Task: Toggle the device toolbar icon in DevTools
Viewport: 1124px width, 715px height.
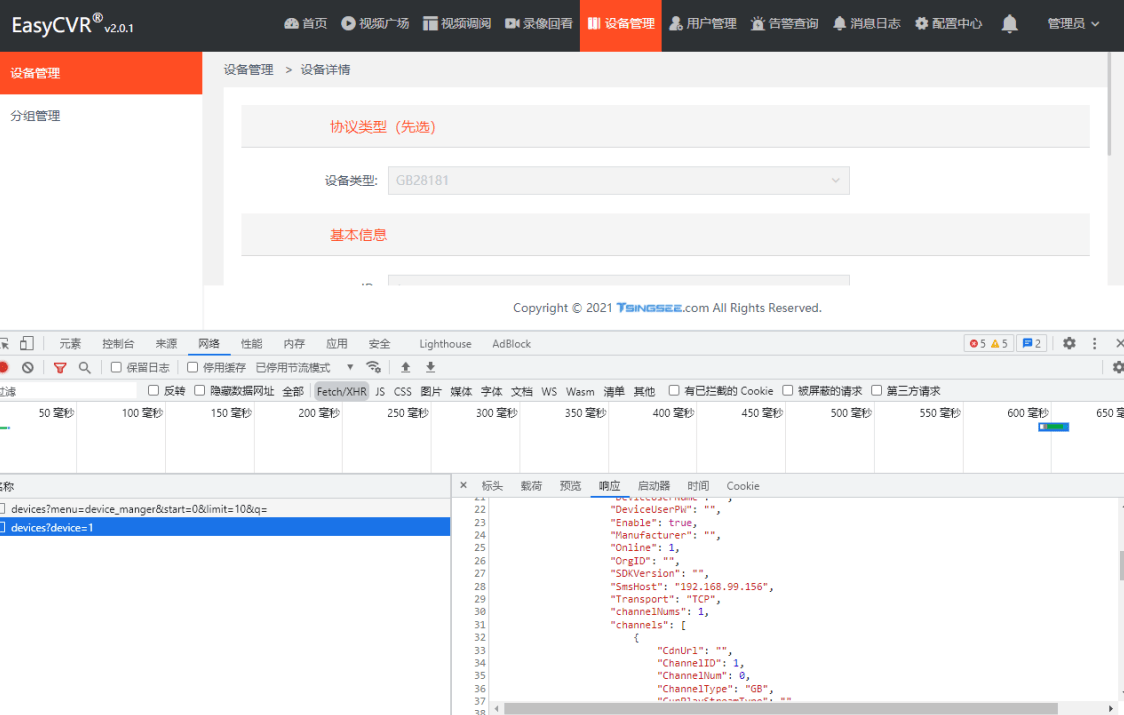Action: 27,343
